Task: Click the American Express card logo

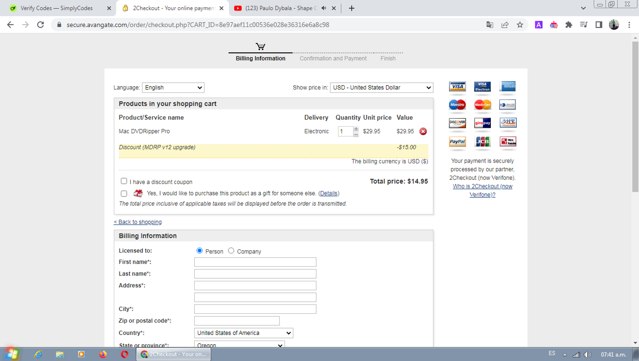Action: click(x=508, y=86)
